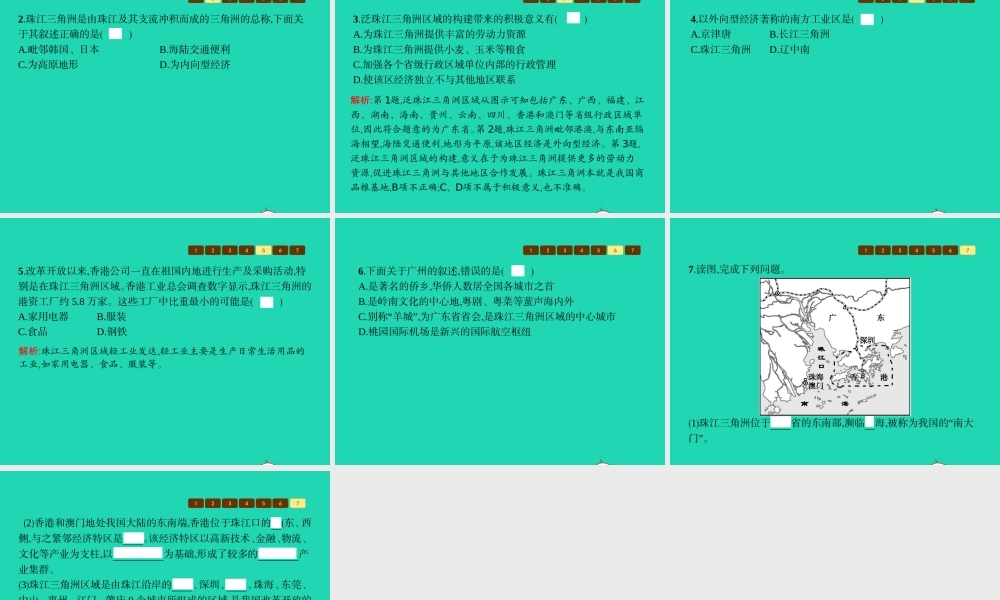1000x600 pixels.
Task: Click highlighted number 6 on the question 6 slide
Action: click(x=615, y=251)
